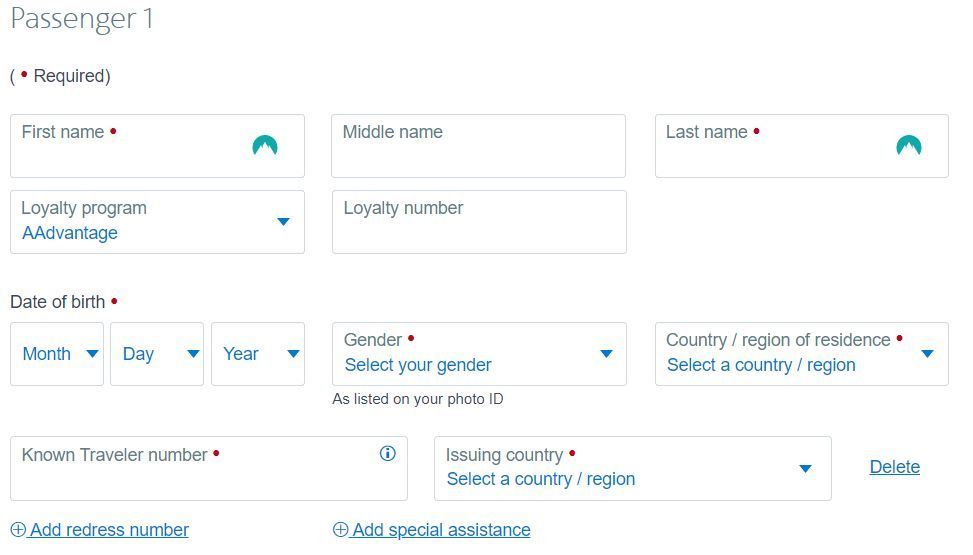Click the Delete link
This screenshot has height=555, width=973.
pos(894,467)
